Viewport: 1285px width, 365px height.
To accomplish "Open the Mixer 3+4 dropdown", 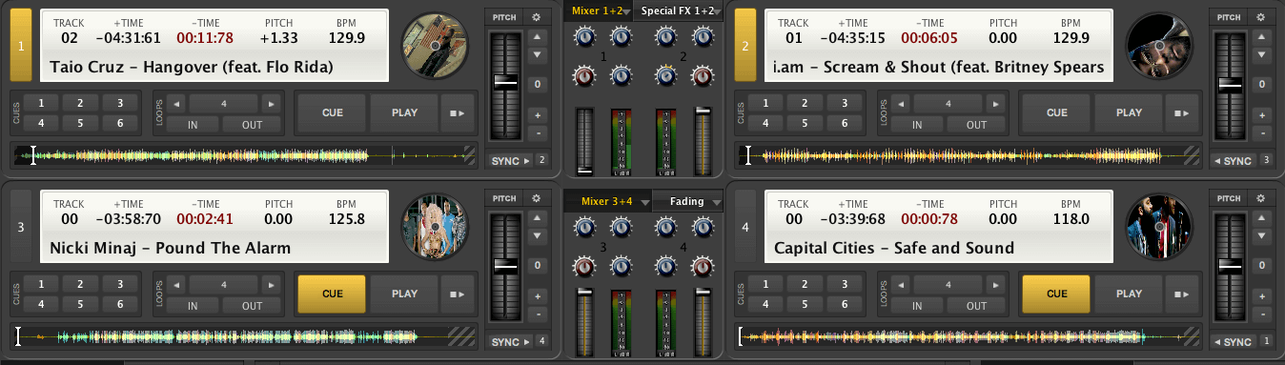I will 608,201.
